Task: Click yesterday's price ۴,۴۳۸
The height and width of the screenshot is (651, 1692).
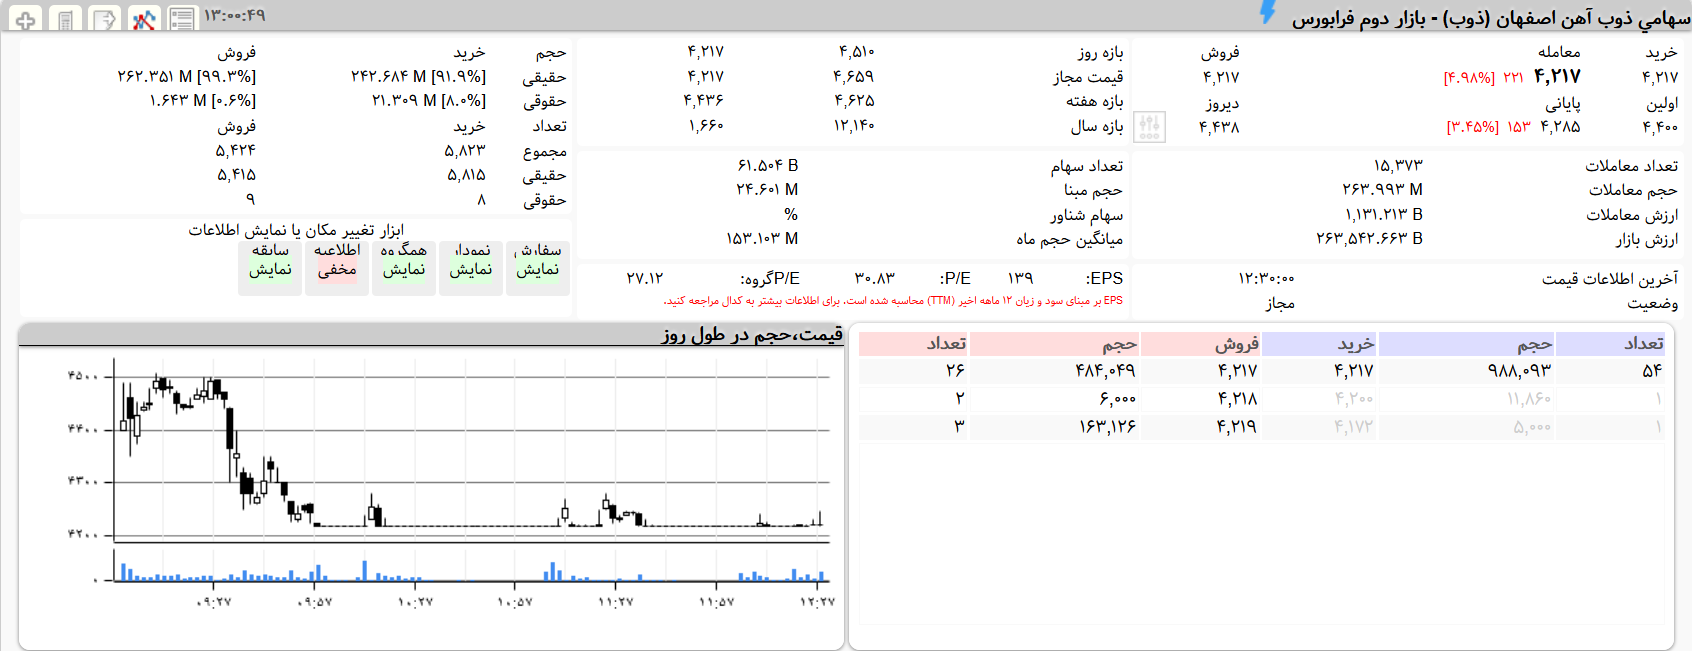Action: [1219, 127]
